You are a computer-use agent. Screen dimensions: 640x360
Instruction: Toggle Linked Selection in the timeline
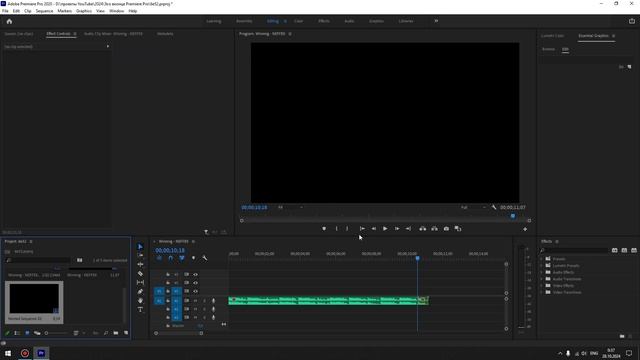(182, 258)
